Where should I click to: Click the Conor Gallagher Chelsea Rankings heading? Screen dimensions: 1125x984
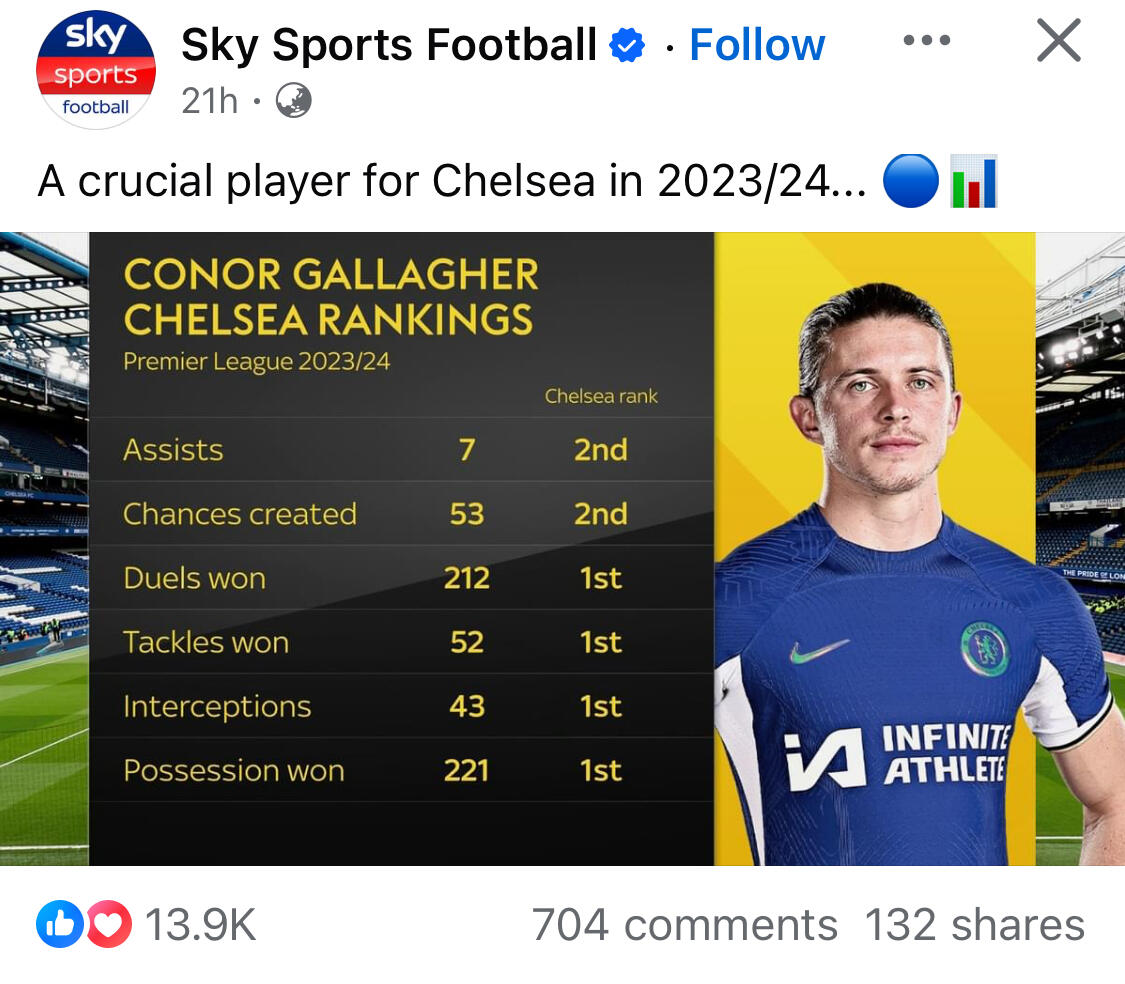coord(330,297)
